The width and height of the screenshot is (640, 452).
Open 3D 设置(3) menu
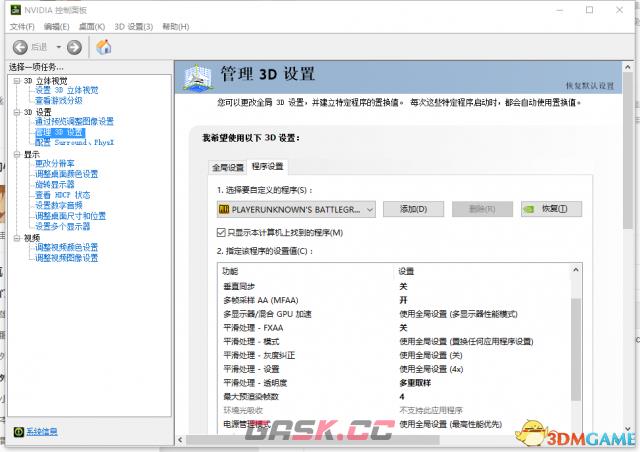click(x=133, y=27)
